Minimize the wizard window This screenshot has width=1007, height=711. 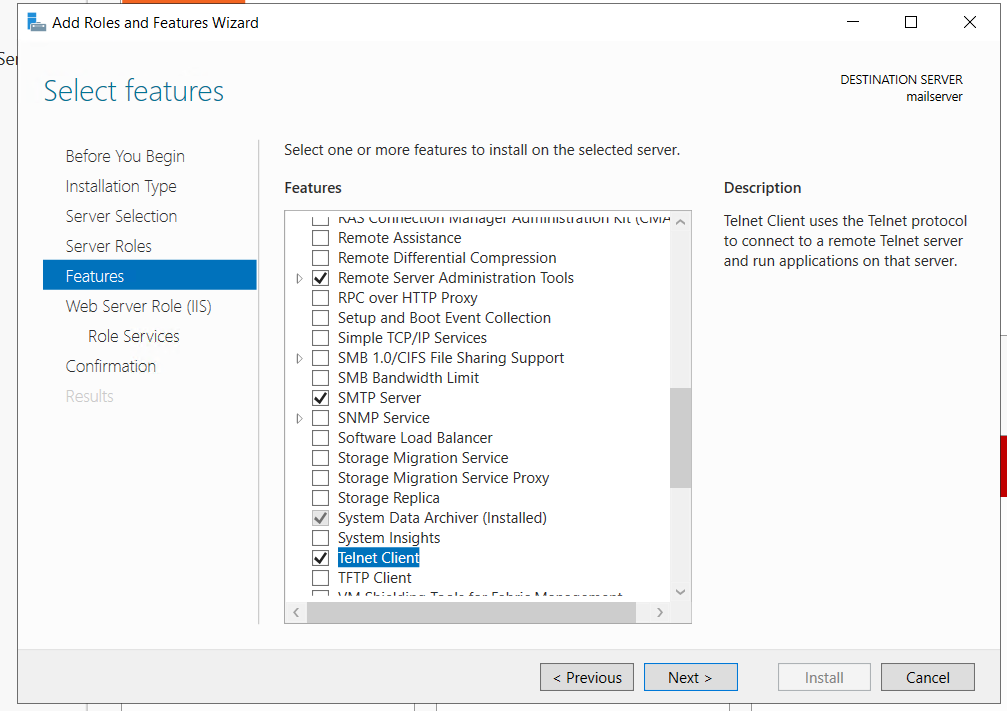coord(853,22)
